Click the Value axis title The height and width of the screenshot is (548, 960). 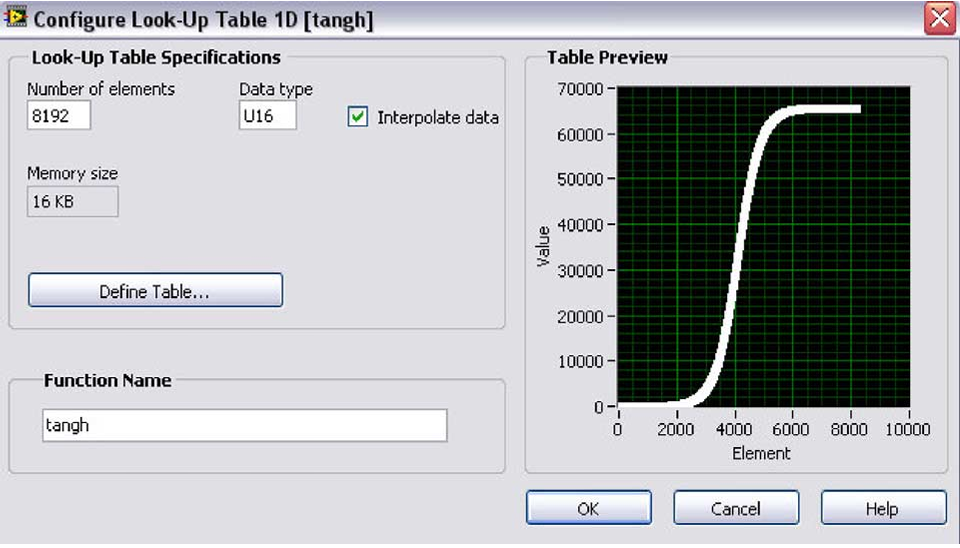coord(543,246)
